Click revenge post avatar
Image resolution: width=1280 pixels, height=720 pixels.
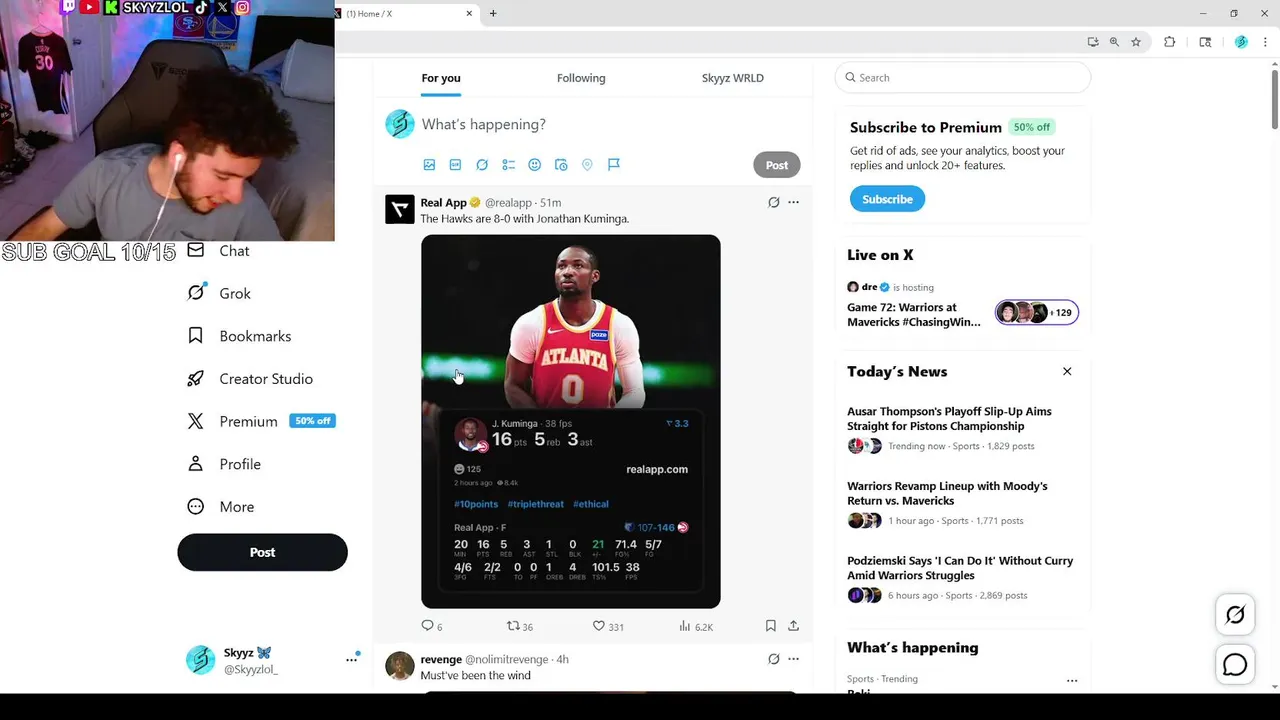[x=400, y=666]
